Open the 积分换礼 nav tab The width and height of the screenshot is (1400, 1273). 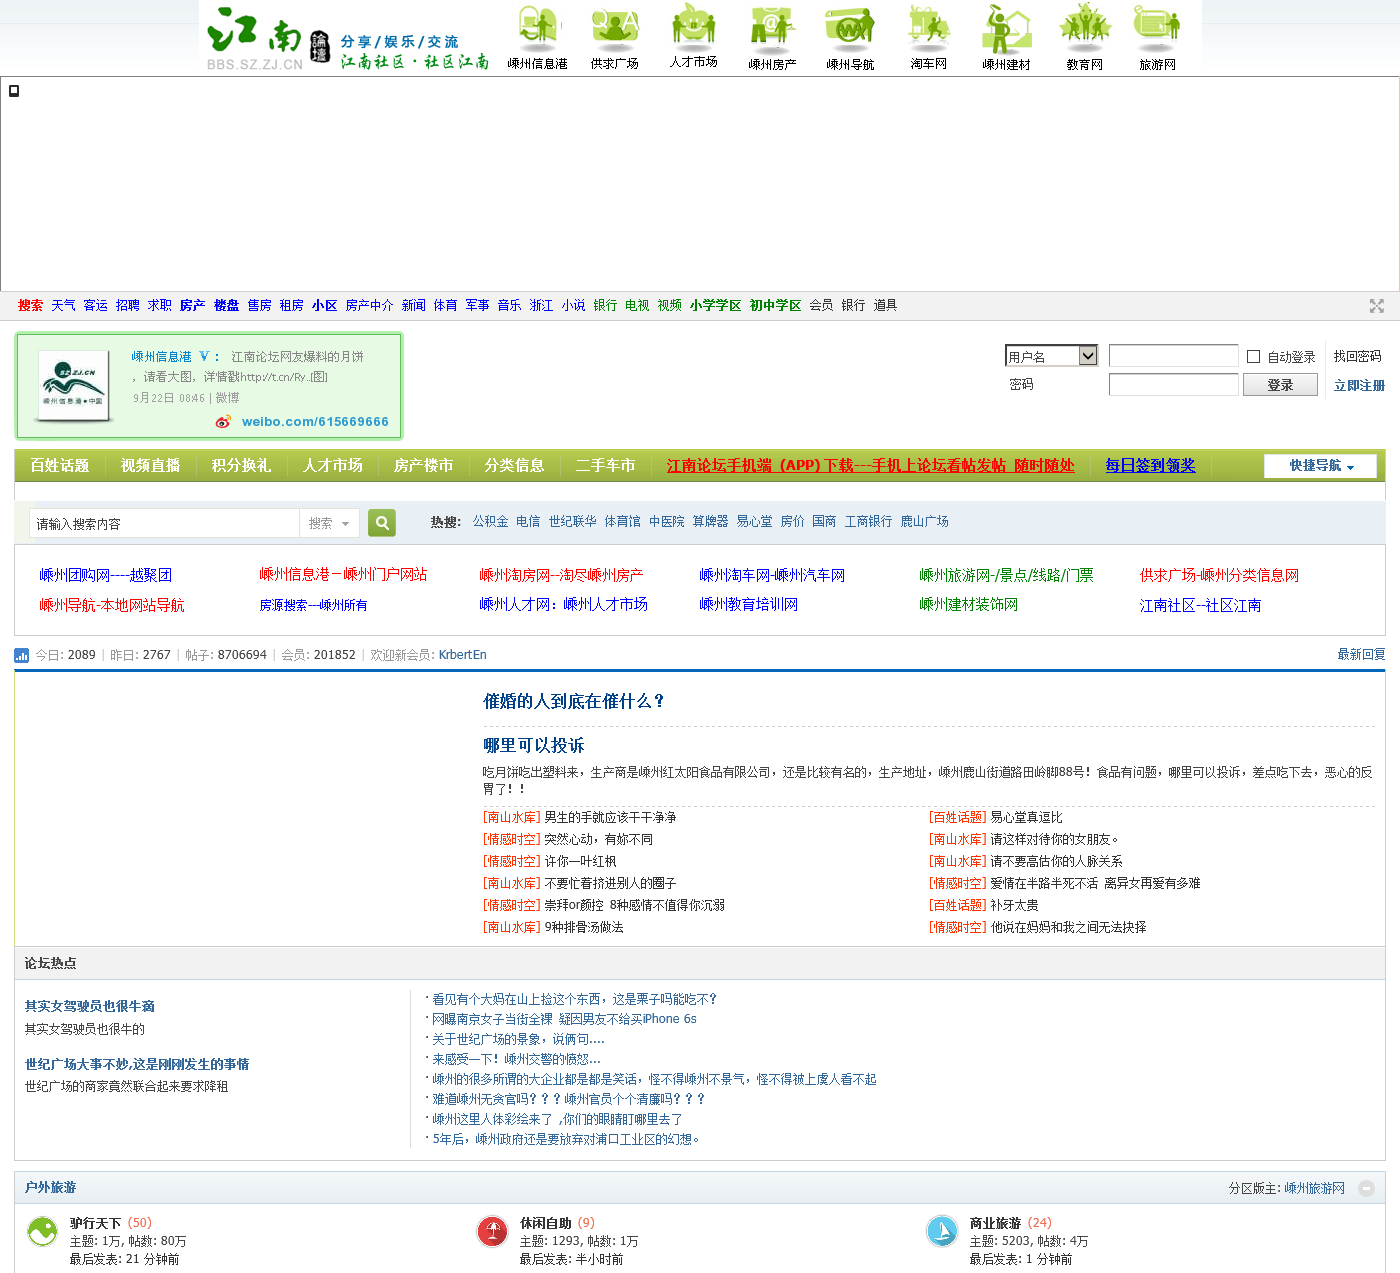click(241, 466)
